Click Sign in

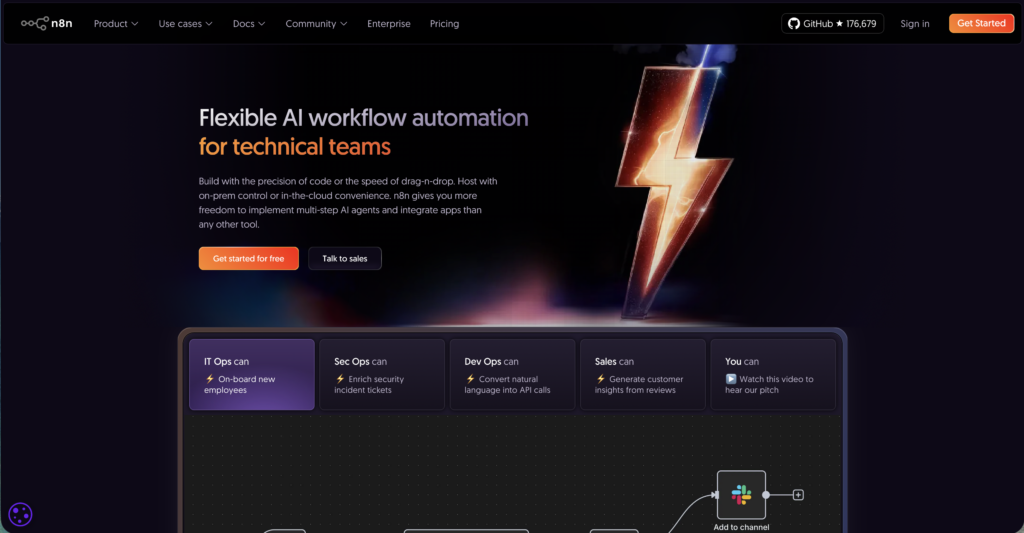[914, 24]
